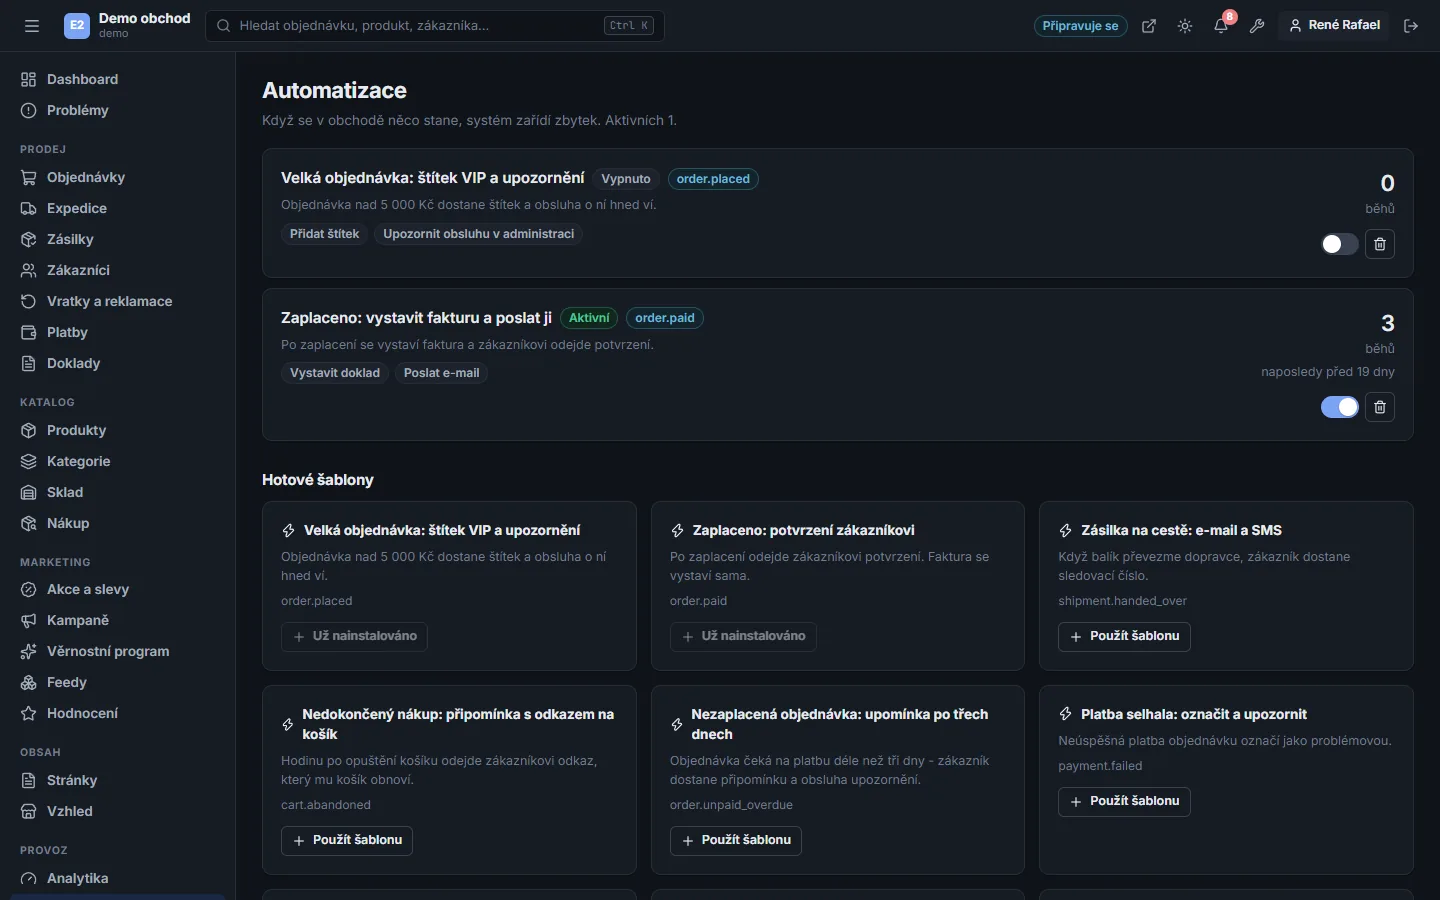The height and width of the screenshot is (900, 1440).
Task: Switch theme with sun icon
Action: (1185, 26)
